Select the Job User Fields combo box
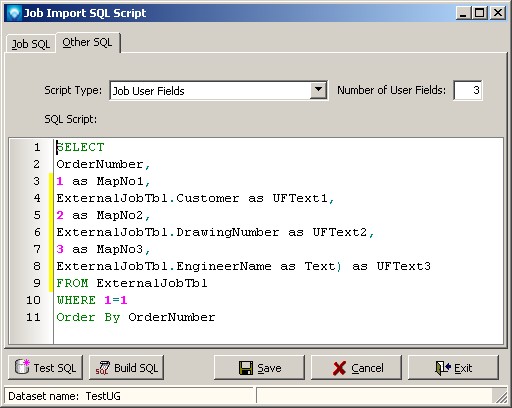This screenshot has width=512, height=408. [x=218, y=90]
